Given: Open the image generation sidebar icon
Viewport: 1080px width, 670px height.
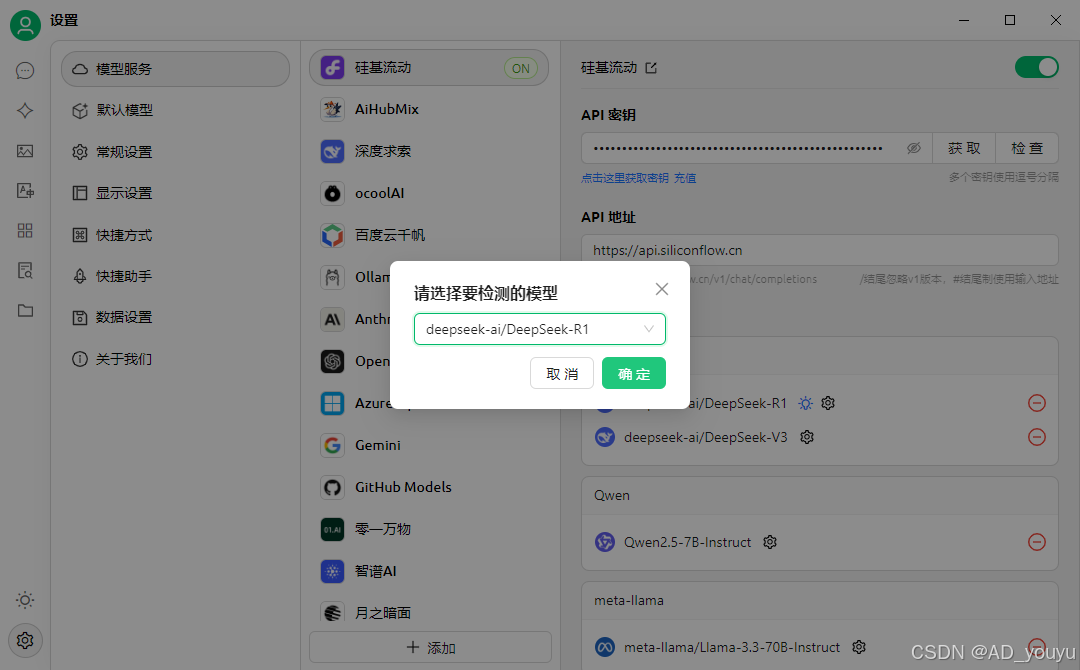Looking at the screenshot, I should click(24, 150).
